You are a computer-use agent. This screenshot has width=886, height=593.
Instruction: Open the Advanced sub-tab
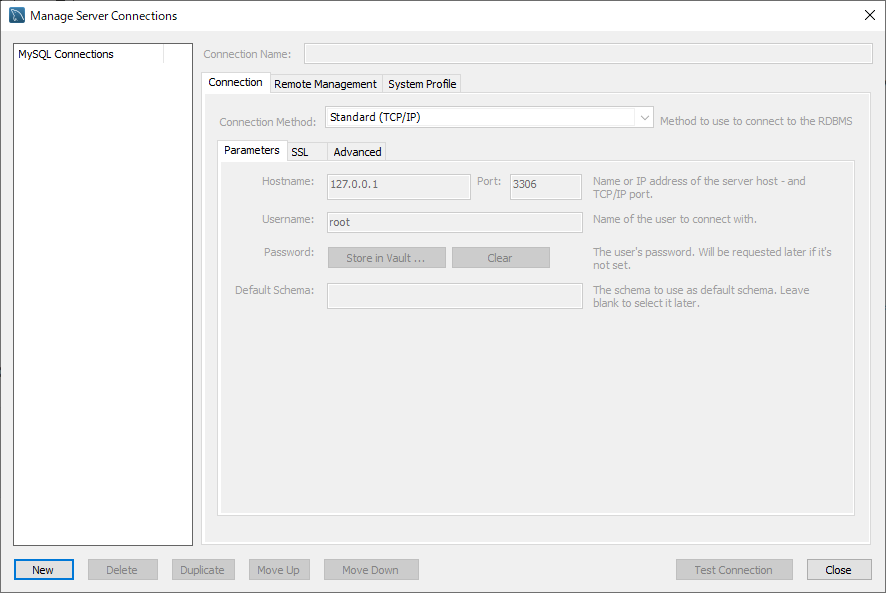[357, 152]
